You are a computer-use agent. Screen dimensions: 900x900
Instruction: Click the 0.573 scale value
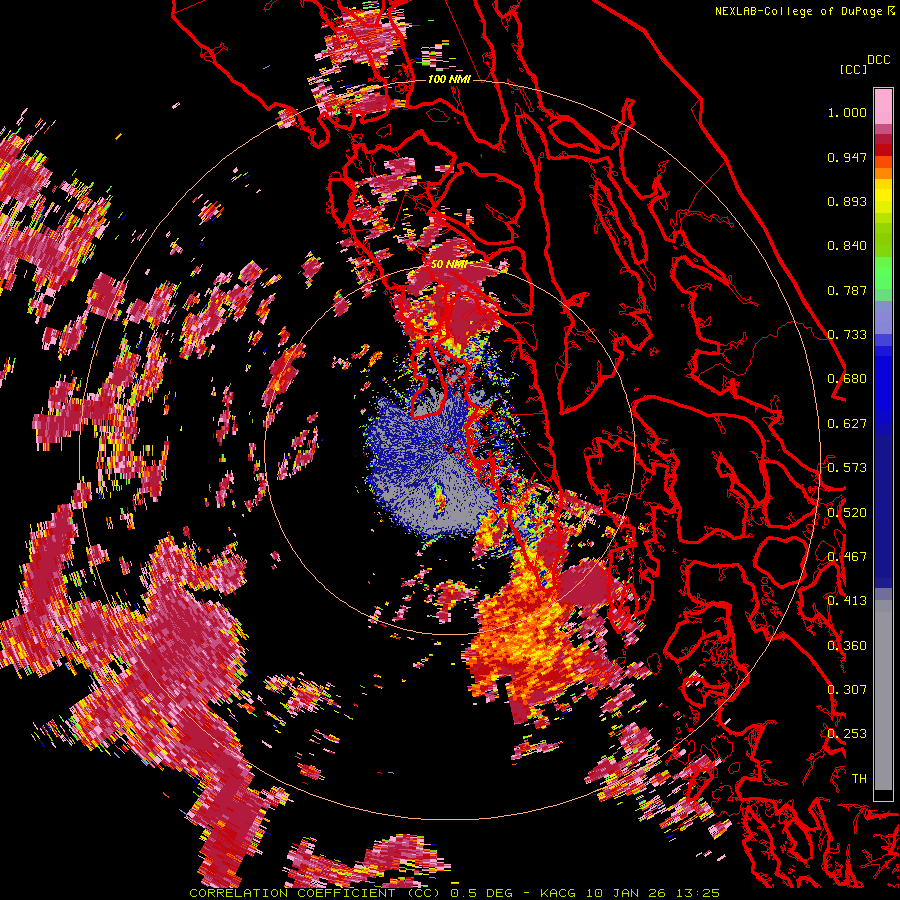(847, 468)
